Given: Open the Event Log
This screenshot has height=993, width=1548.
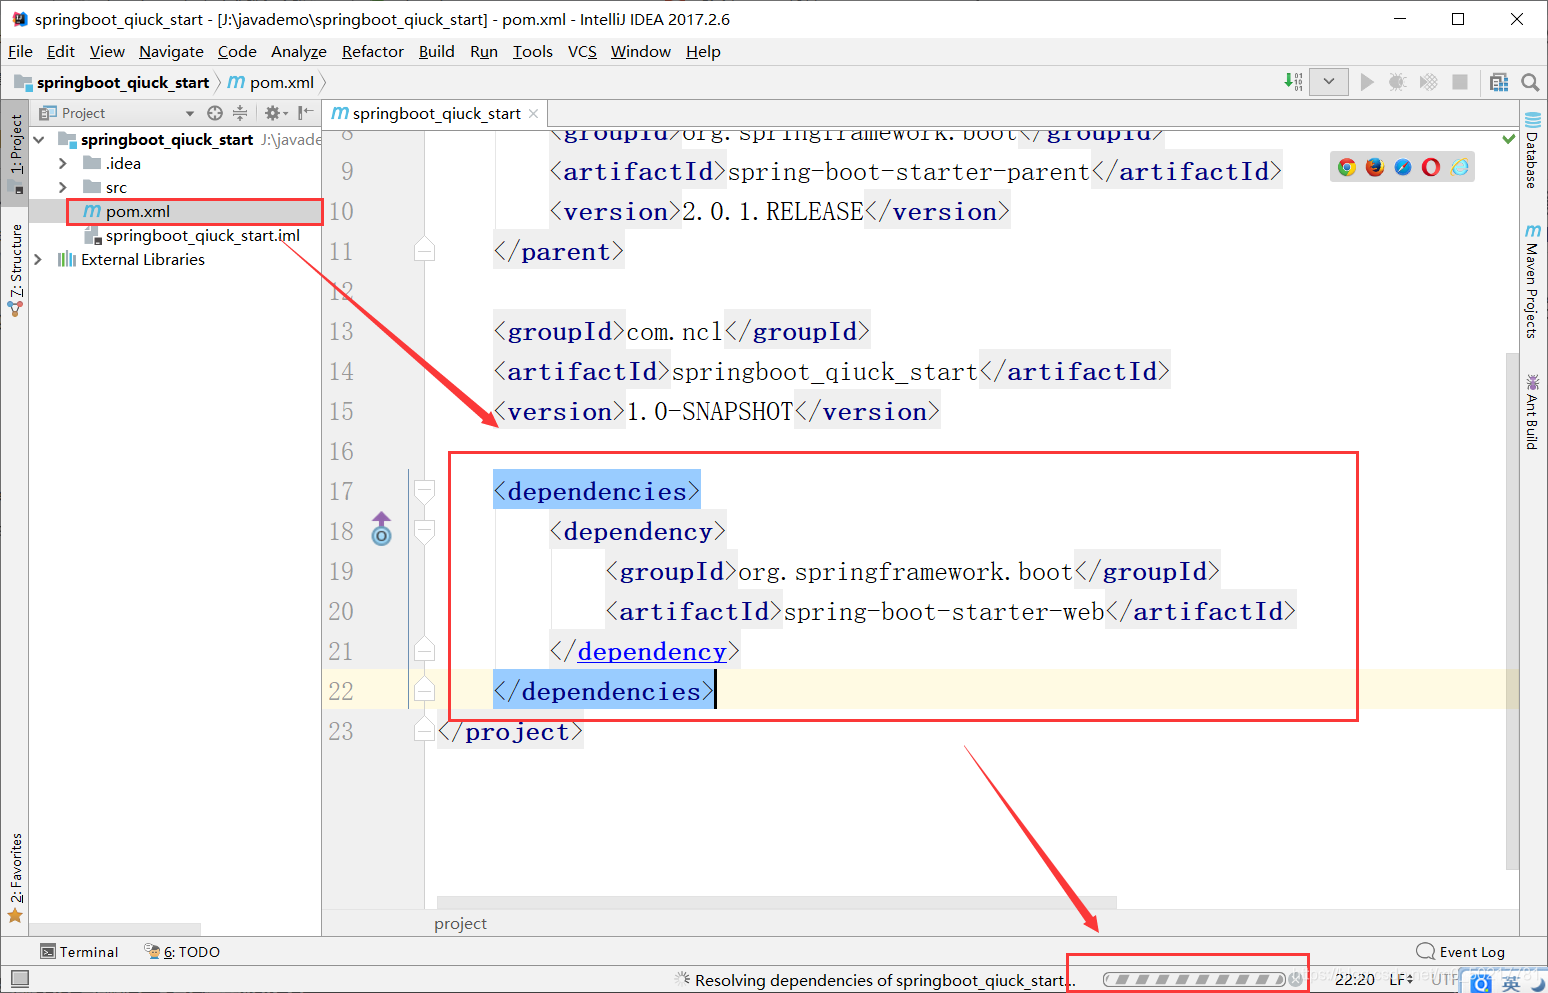Looking at the screenshot, I should click(1461, 952).
